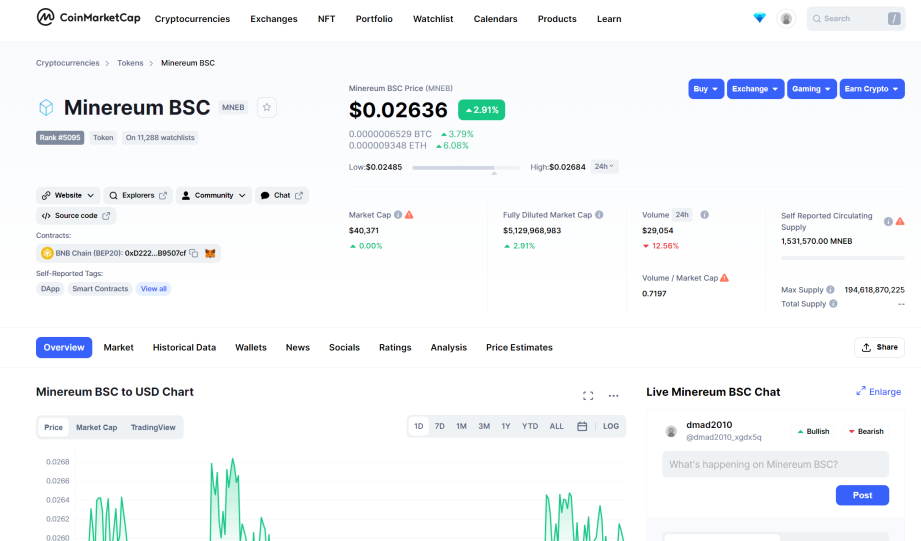Open the chart date range calendar
This screenshot has width=921, height=541.
click(582, 426)
